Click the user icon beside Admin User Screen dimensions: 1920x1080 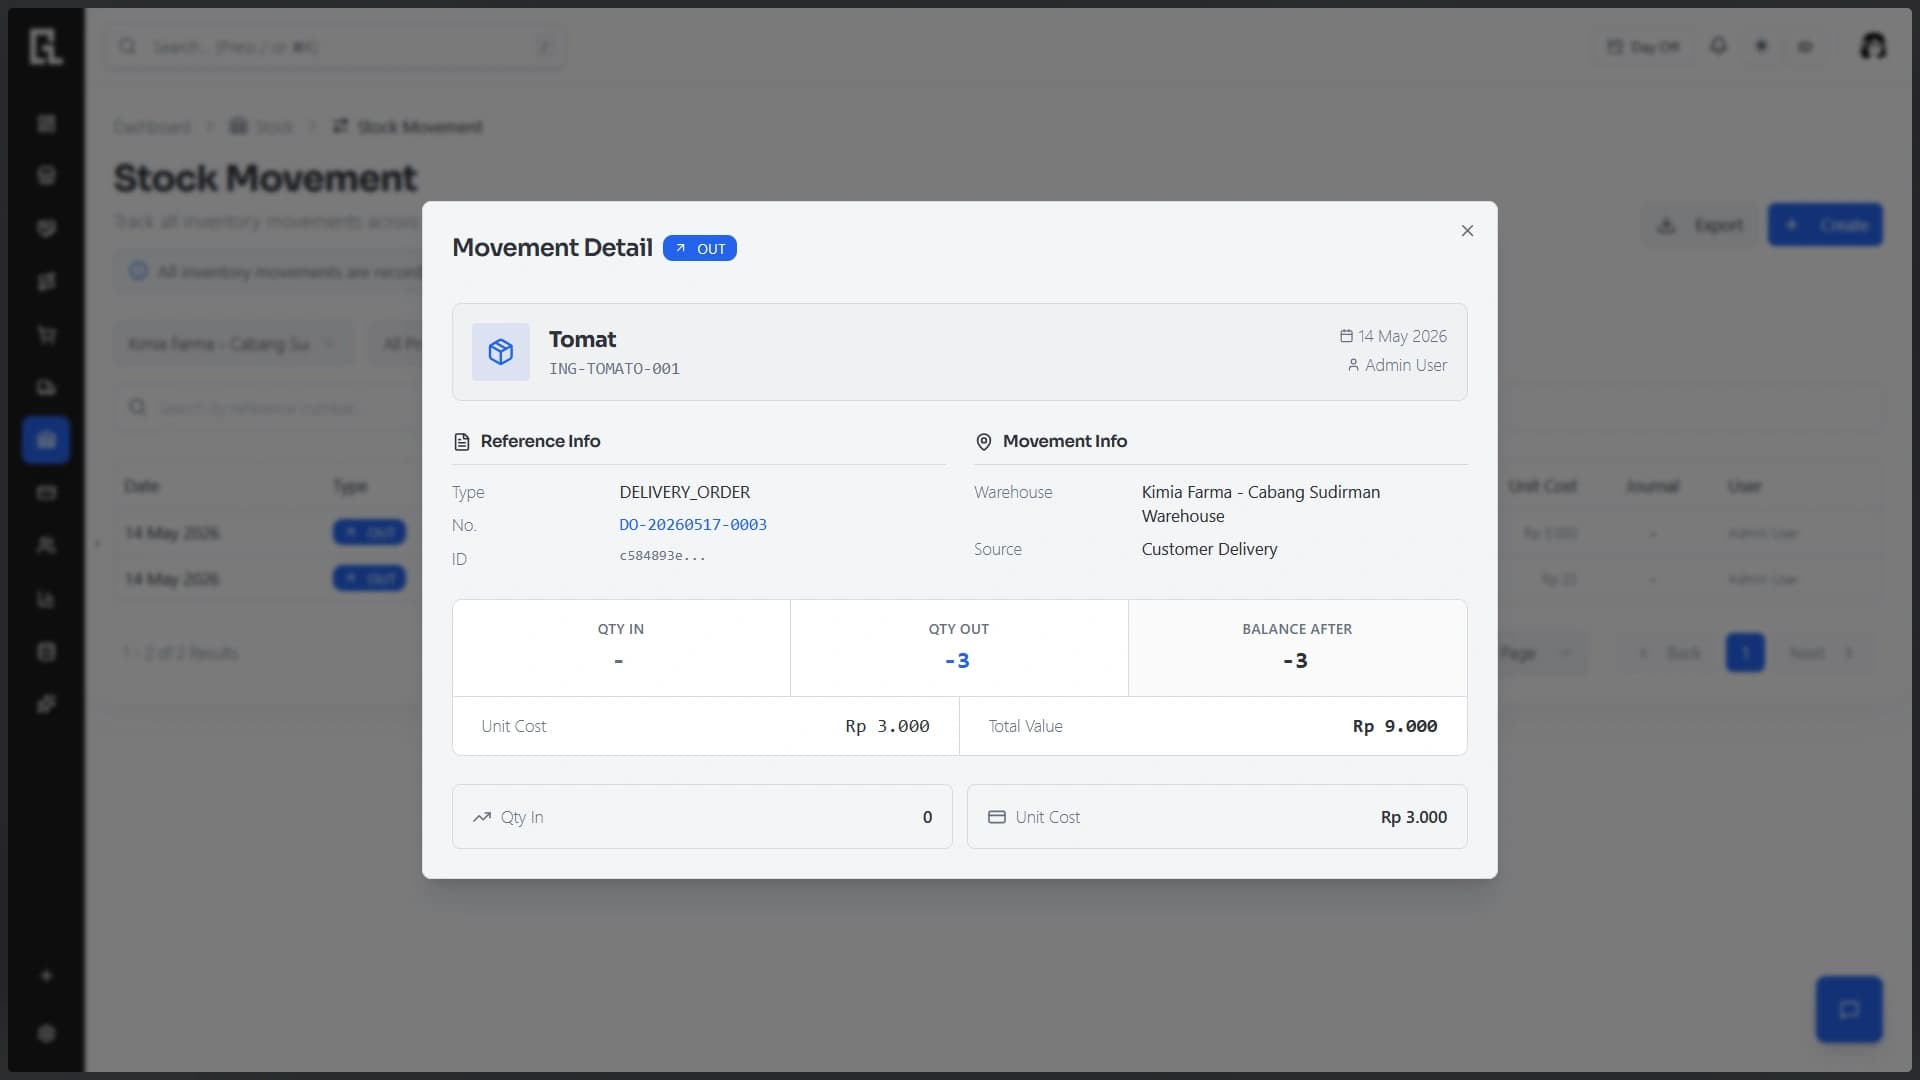1353,365
